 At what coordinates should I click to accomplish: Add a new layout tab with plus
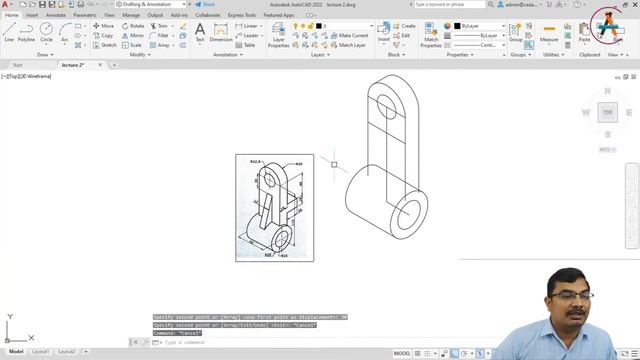tap(86, 351)
